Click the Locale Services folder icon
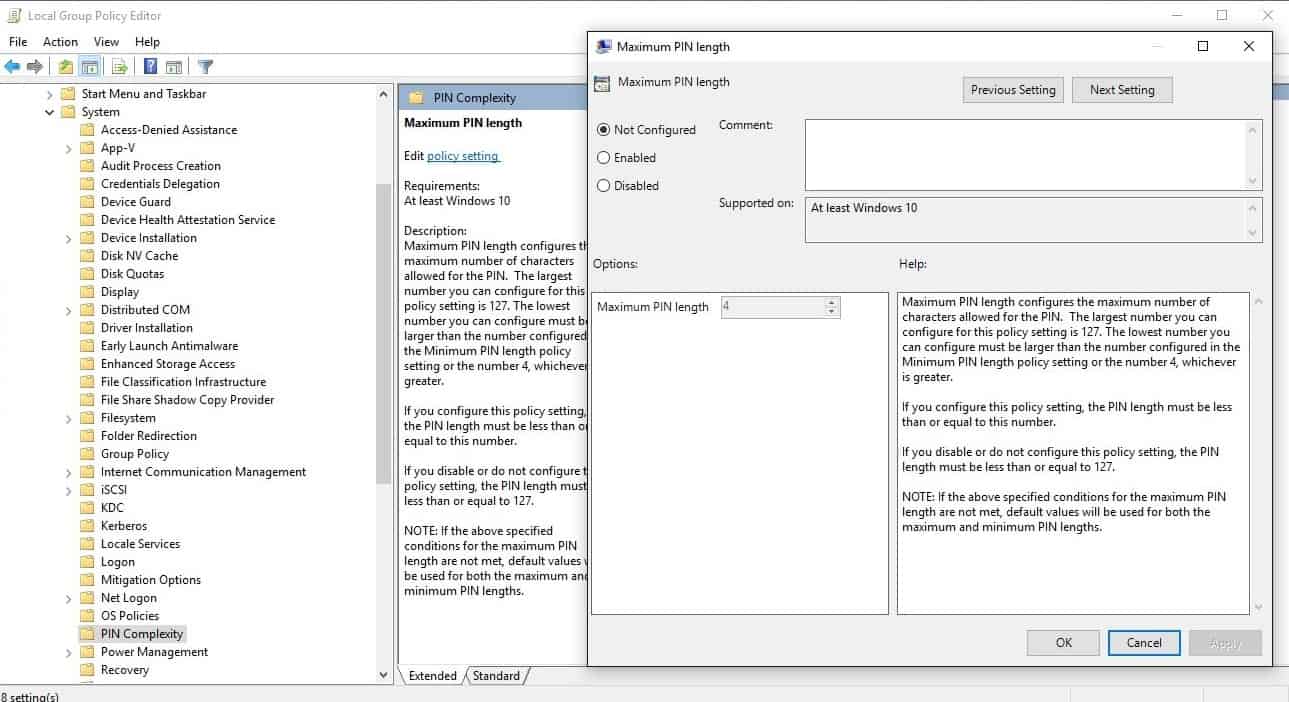The image size is (1289, 702). pyautogui.click(x=87, y=544)
